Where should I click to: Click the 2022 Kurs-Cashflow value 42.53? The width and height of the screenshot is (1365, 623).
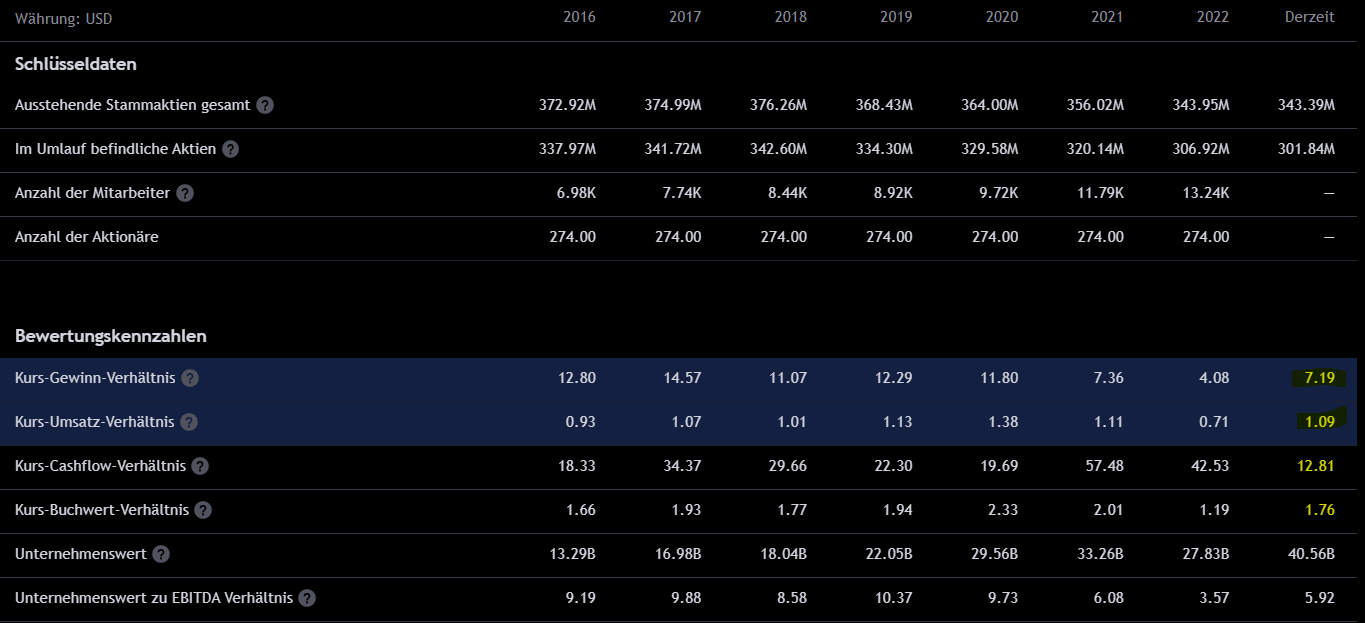click(x=1209, y=466)
